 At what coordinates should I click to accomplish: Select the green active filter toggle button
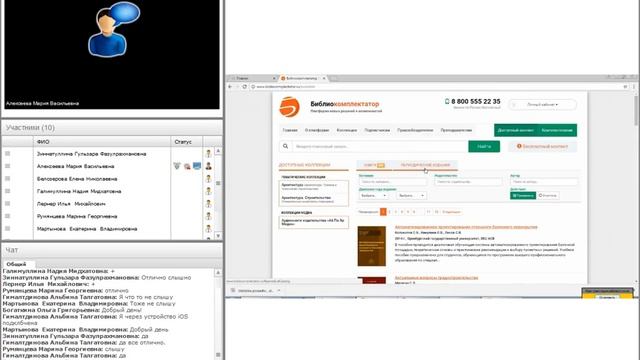pos(523,196)
